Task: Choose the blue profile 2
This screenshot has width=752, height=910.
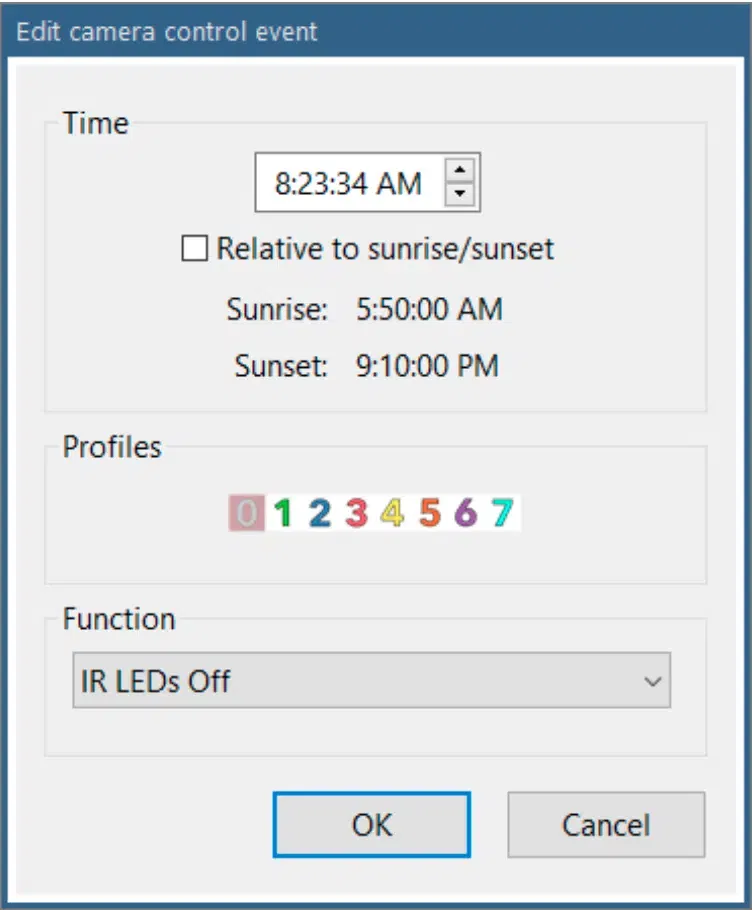Action: tap(319, 514)
